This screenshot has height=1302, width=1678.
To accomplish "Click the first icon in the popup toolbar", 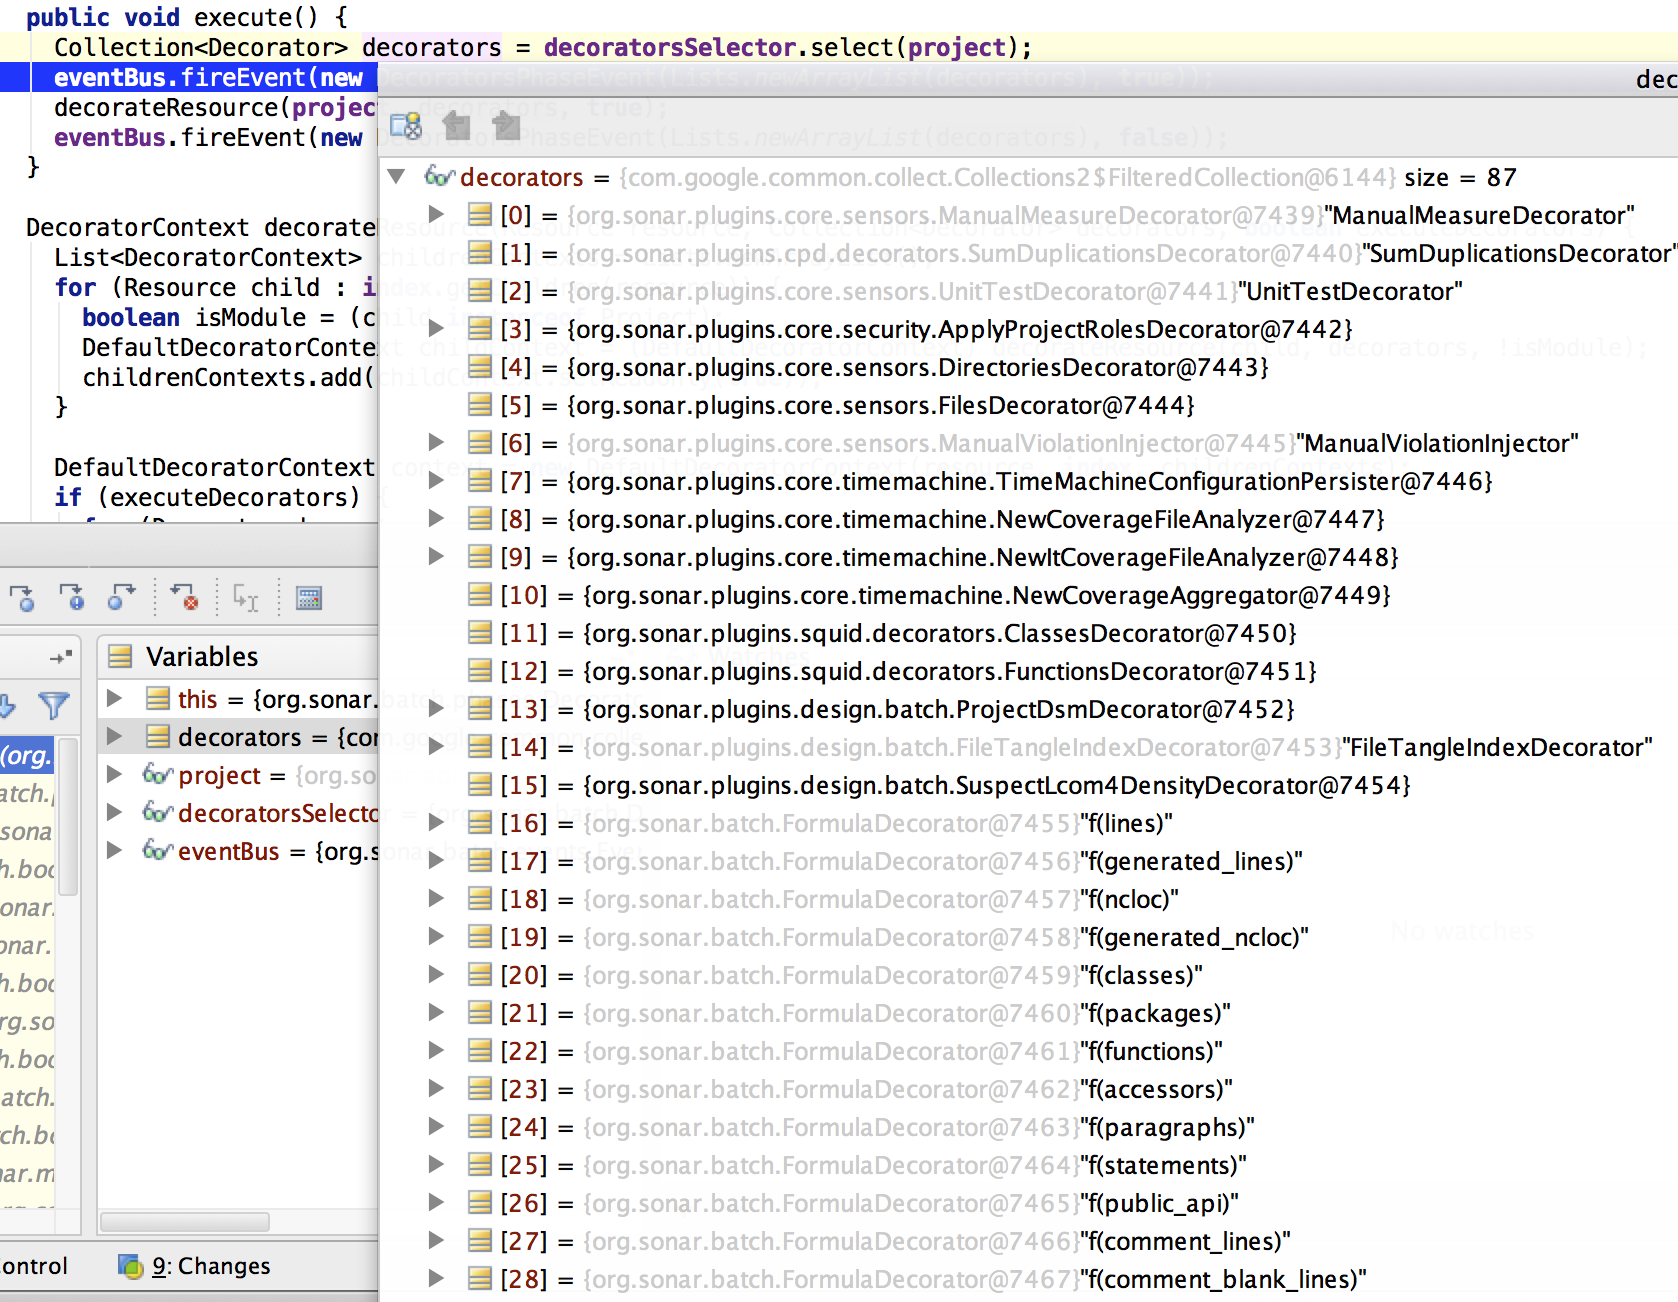I will click(x=406, y=126).
